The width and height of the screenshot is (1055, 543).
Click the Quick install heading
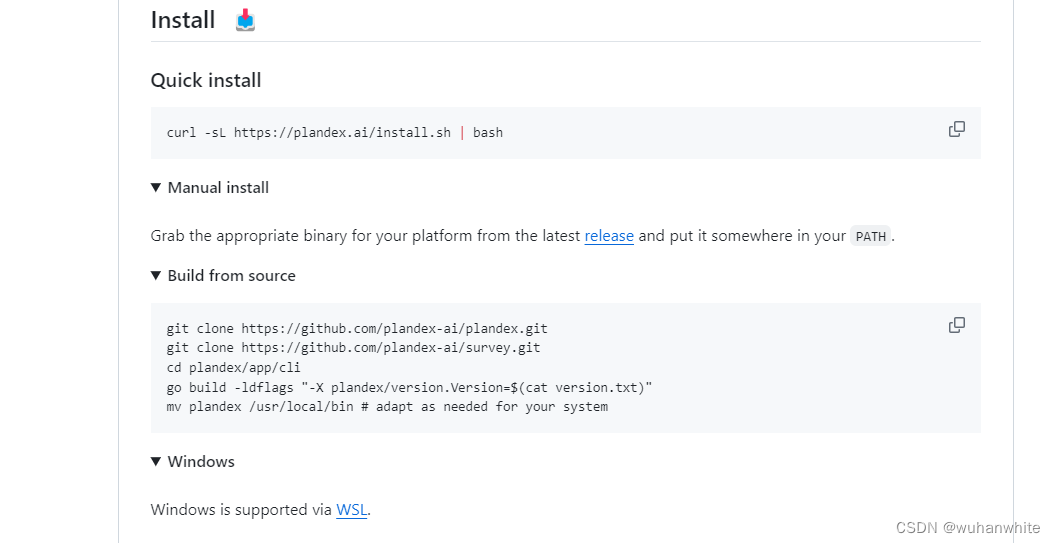pos(206,80)
